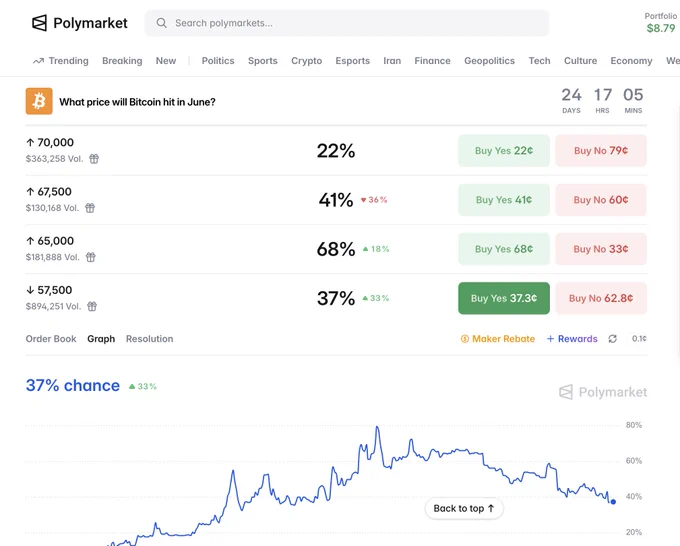
Task: Click the Maker Rebate link
Action: tap(497, 339)
